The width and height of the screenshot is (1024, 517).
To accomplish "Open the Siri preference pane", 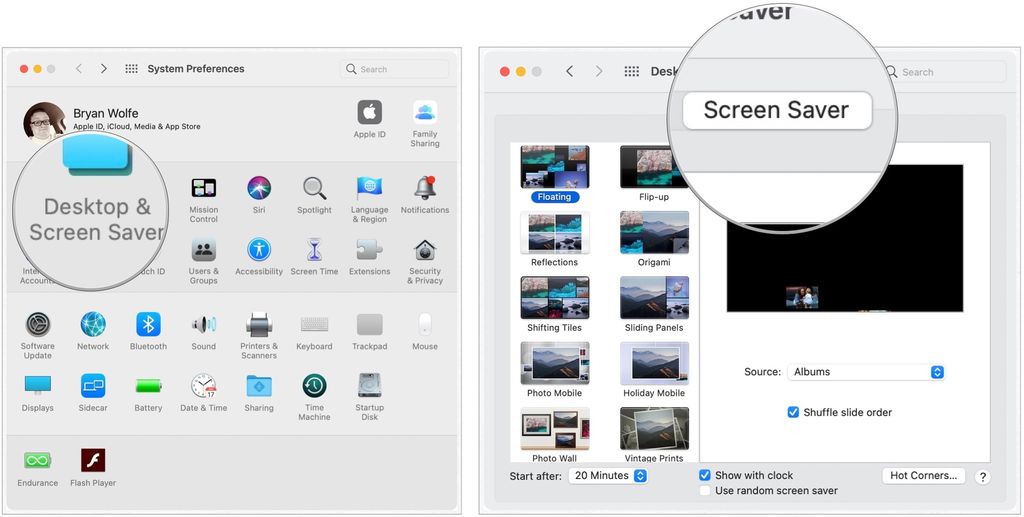I will pos(259,188).
